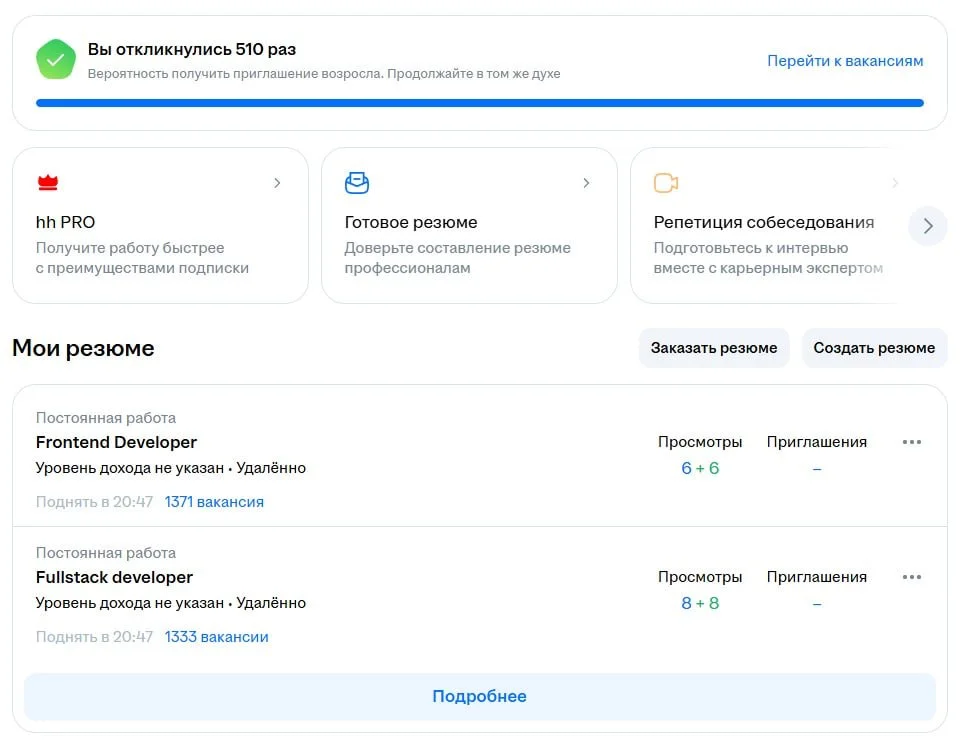
Task: Click Готовое резюме card title
Action: point(411,222)
